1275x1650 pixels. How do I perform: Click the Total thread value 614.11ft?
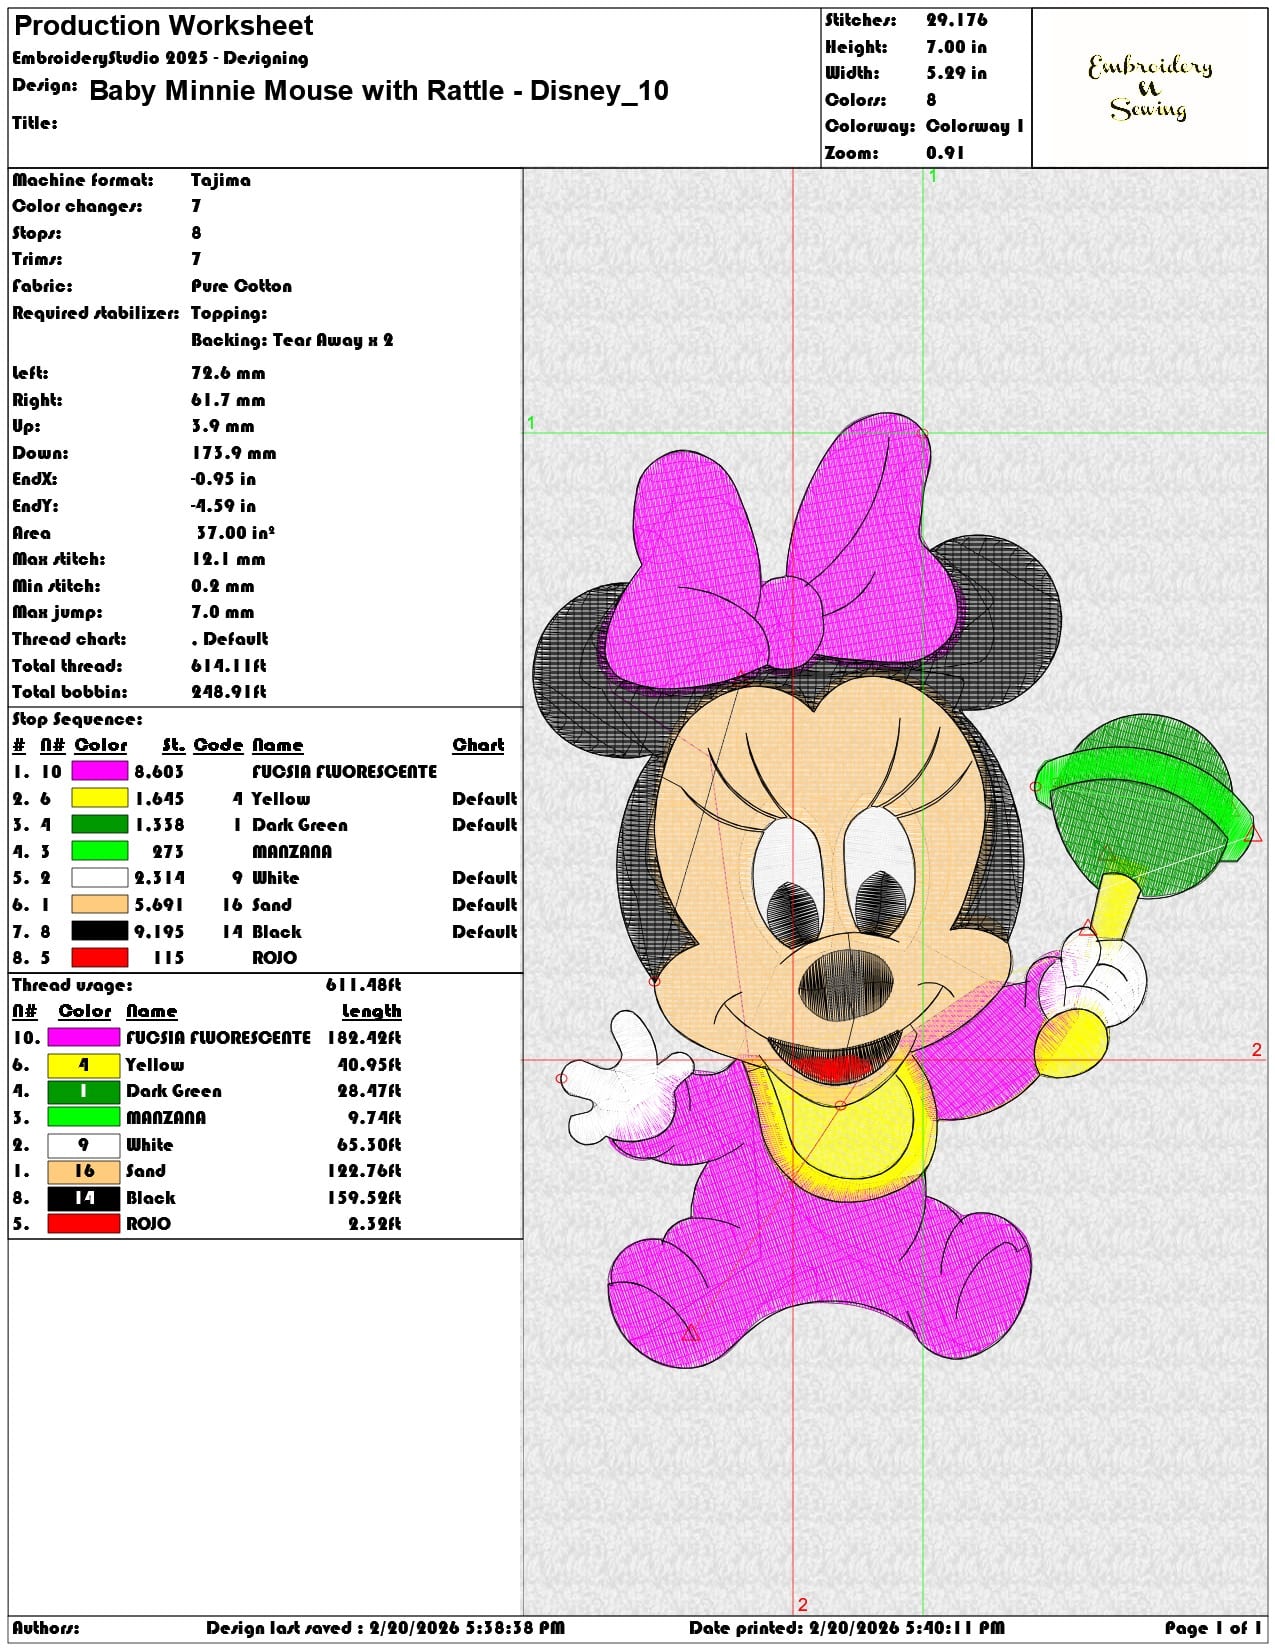click(x=229, y=666)
